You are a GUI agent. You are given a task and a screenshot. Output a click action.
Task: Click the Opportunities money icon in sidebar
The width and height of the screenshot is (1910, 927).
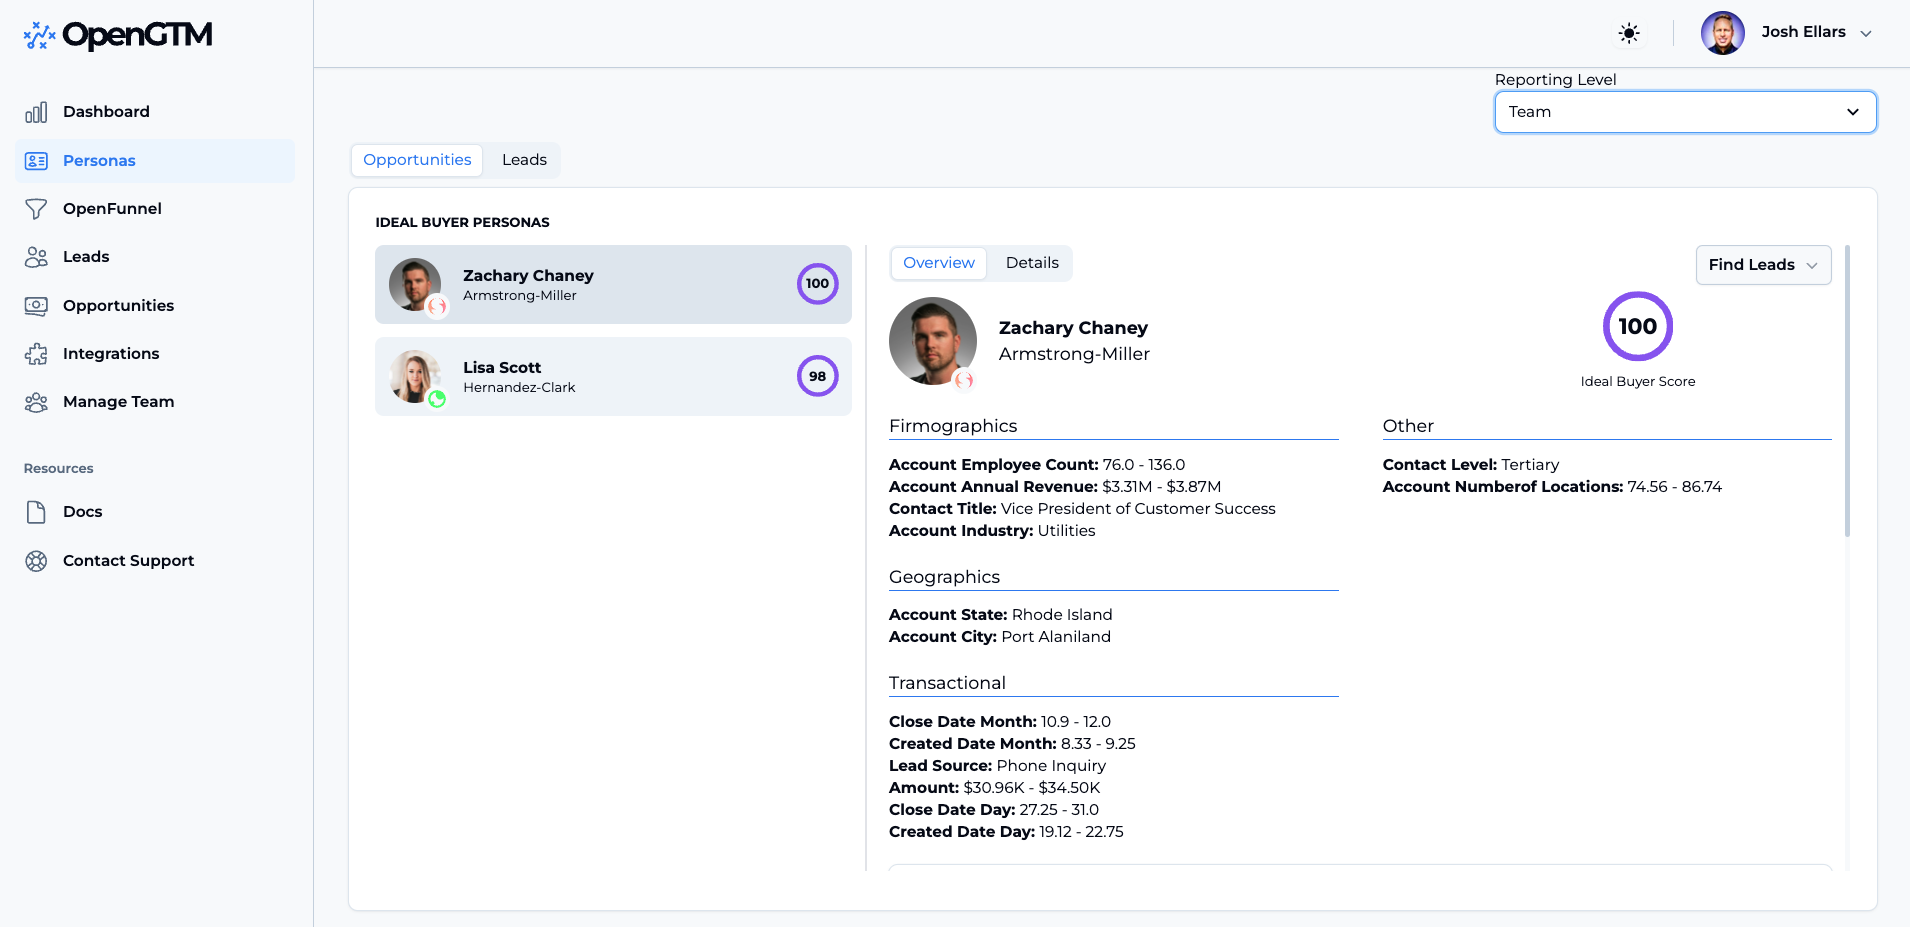(36, 306)
